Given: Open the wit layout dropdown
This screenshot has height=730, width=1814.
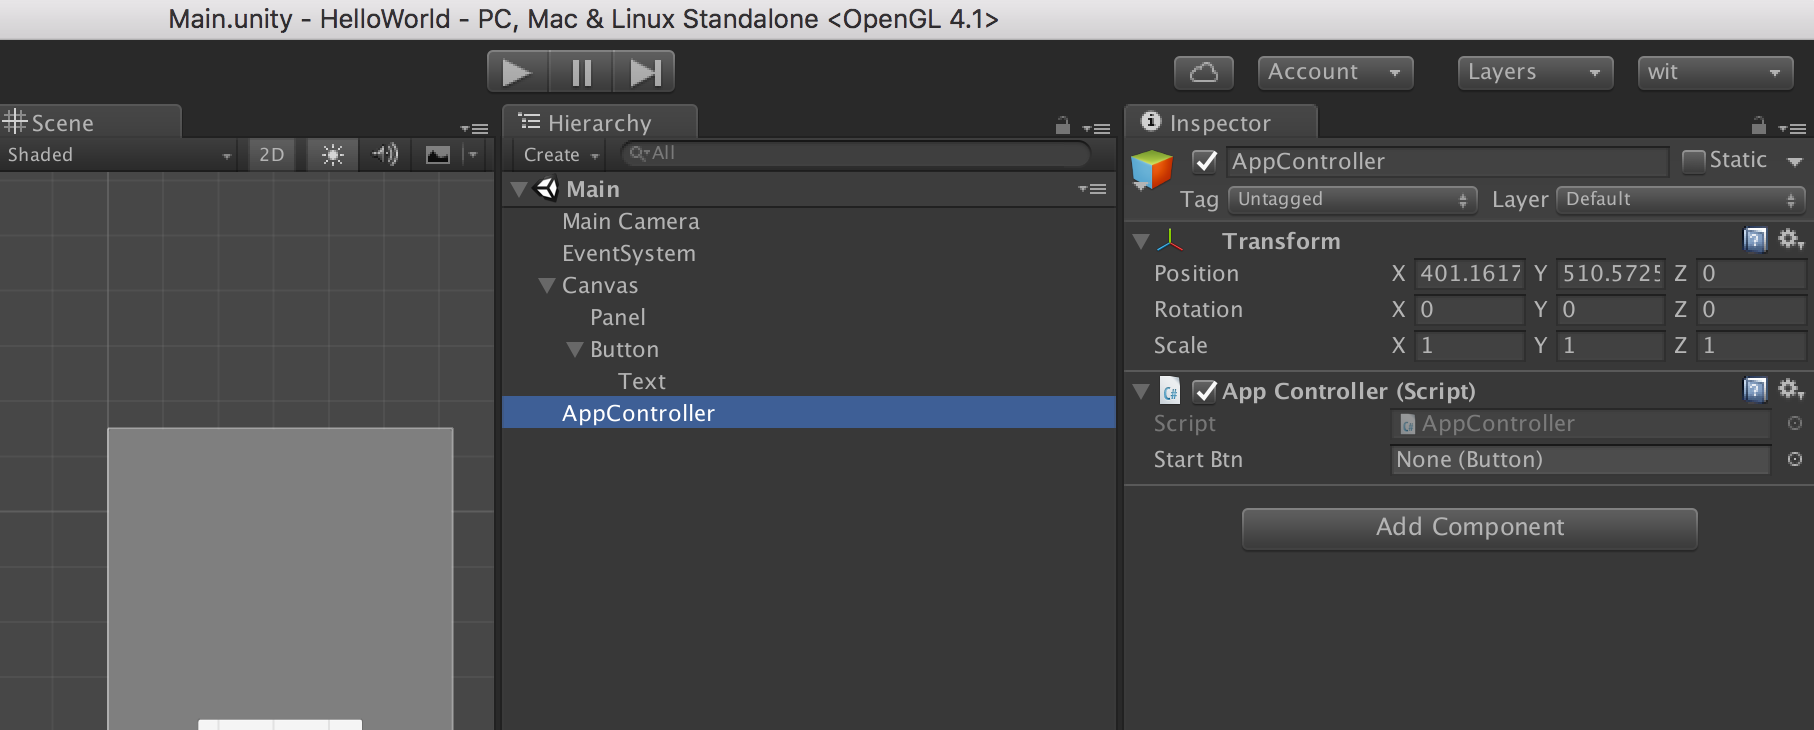Looking at the screenshot, I should pyautogui.click(x=1715, y=72).
